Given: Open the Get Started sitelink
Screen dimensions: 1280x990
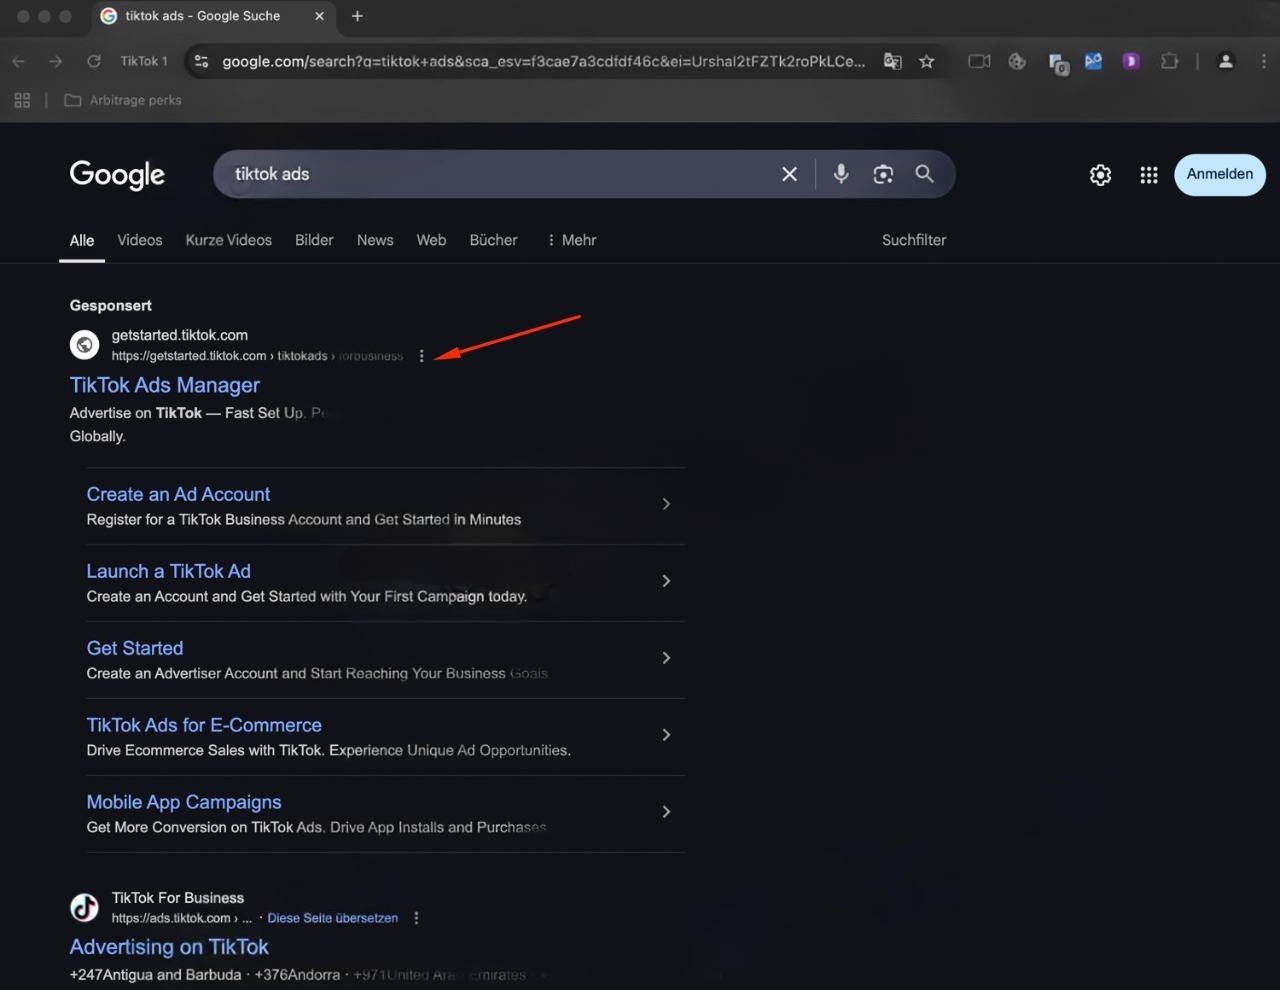Looking at the screenshot, I should tap(135, 648).
